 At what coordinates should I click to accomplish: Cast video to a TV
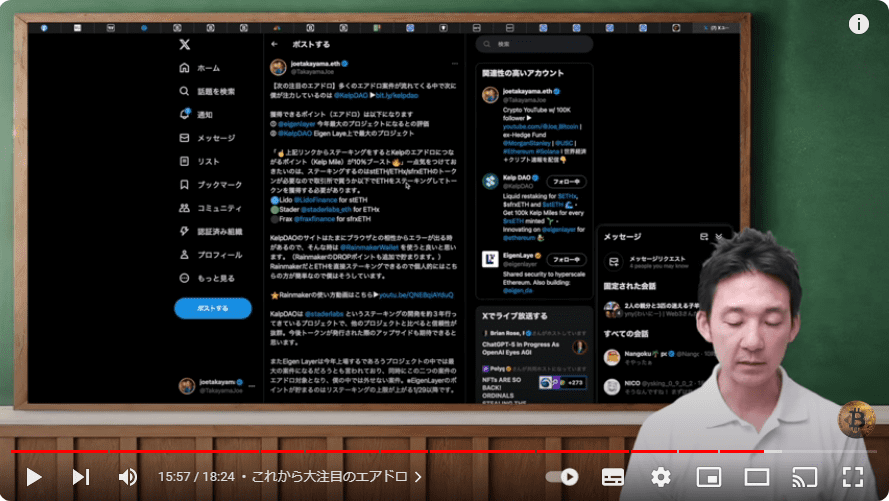(805, 477)
